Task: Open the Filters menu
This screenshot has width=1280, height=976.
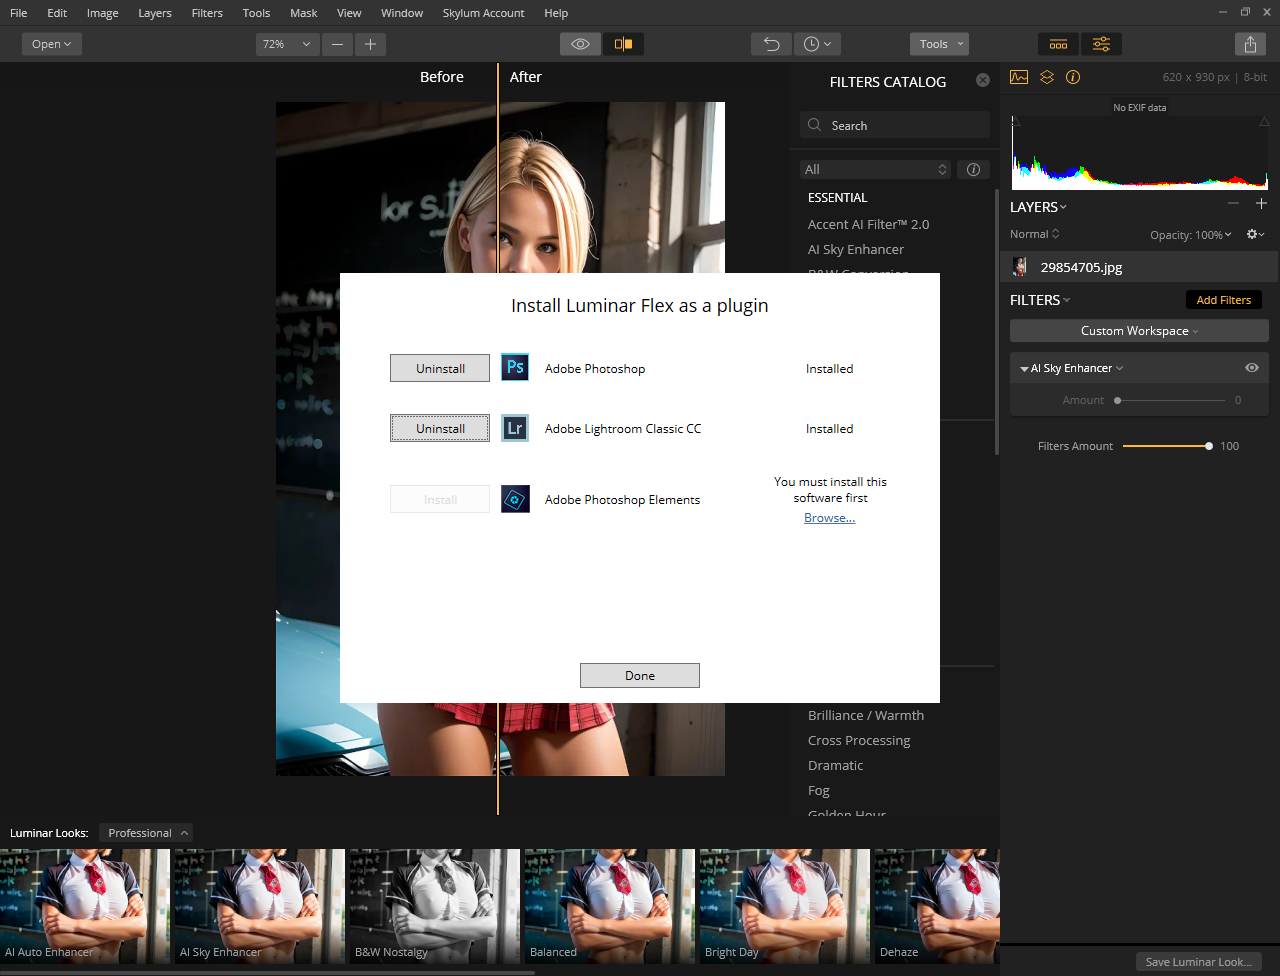Action: coord(207,13)
